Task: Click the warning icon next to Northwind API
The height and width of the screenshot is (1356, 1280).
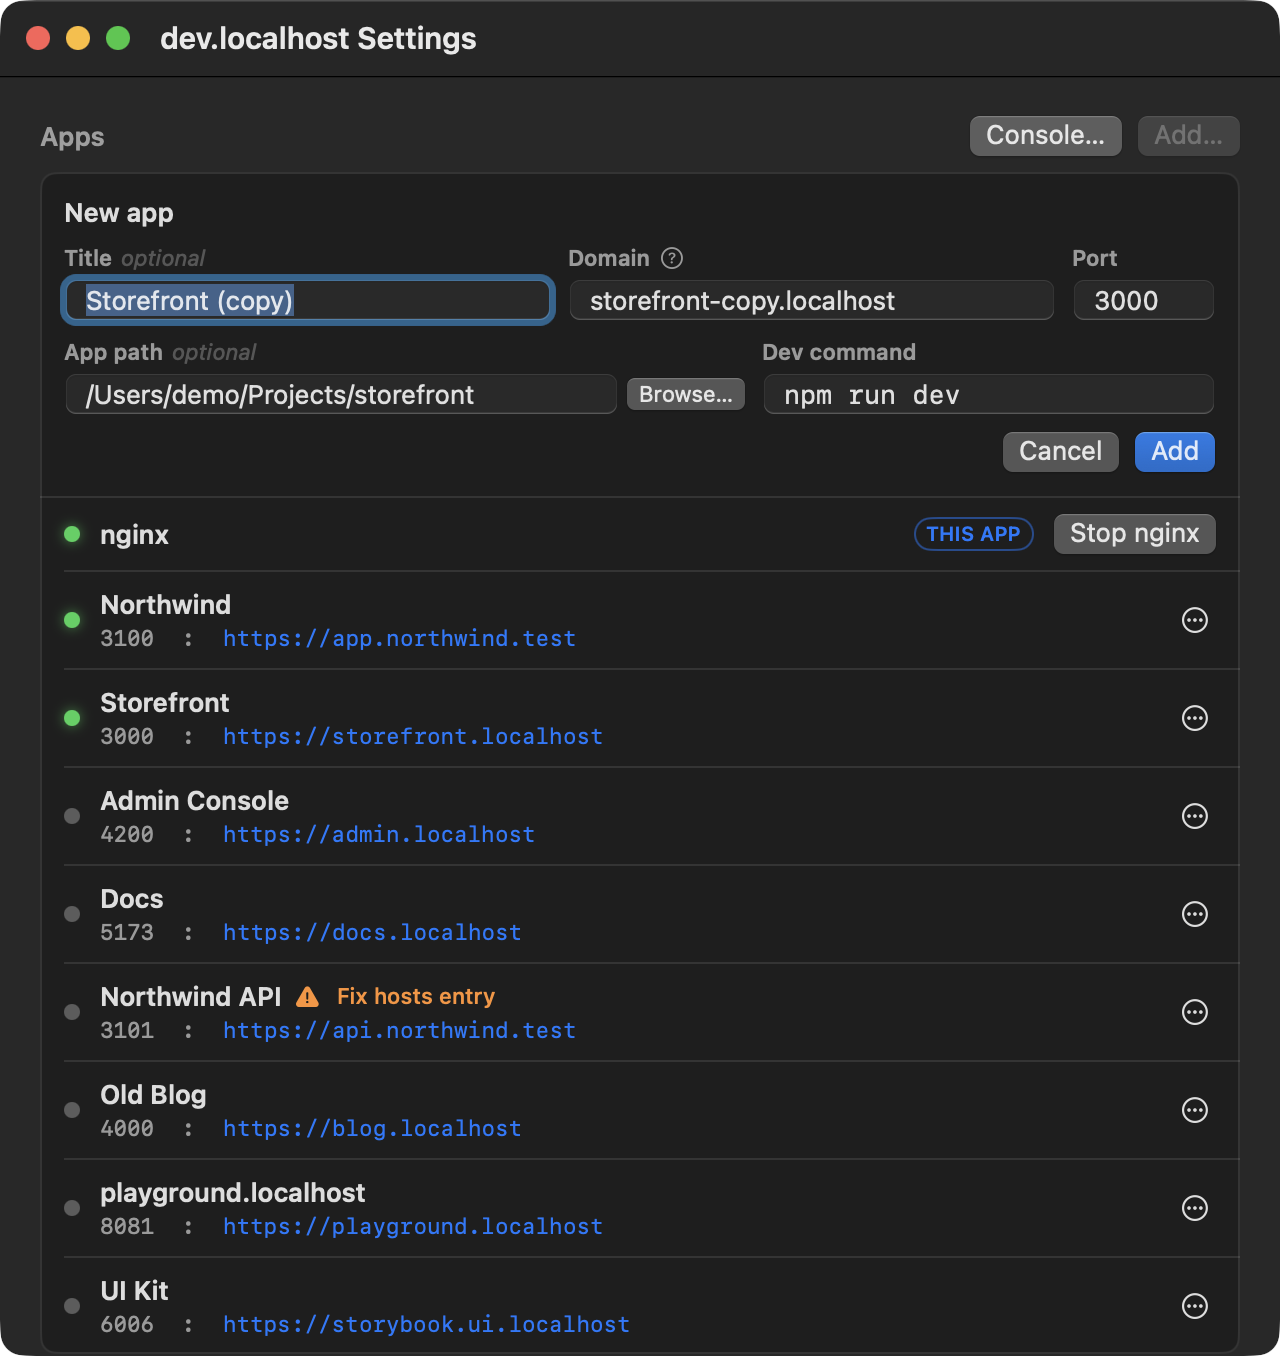Action: pyautogui.click(x=308, y=997)
